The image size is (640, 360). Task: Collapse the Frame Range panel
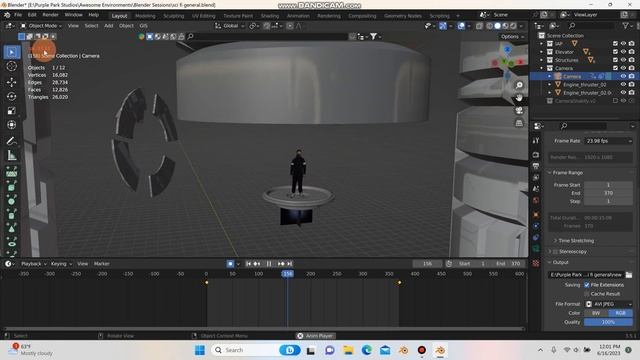click(567, 173)
